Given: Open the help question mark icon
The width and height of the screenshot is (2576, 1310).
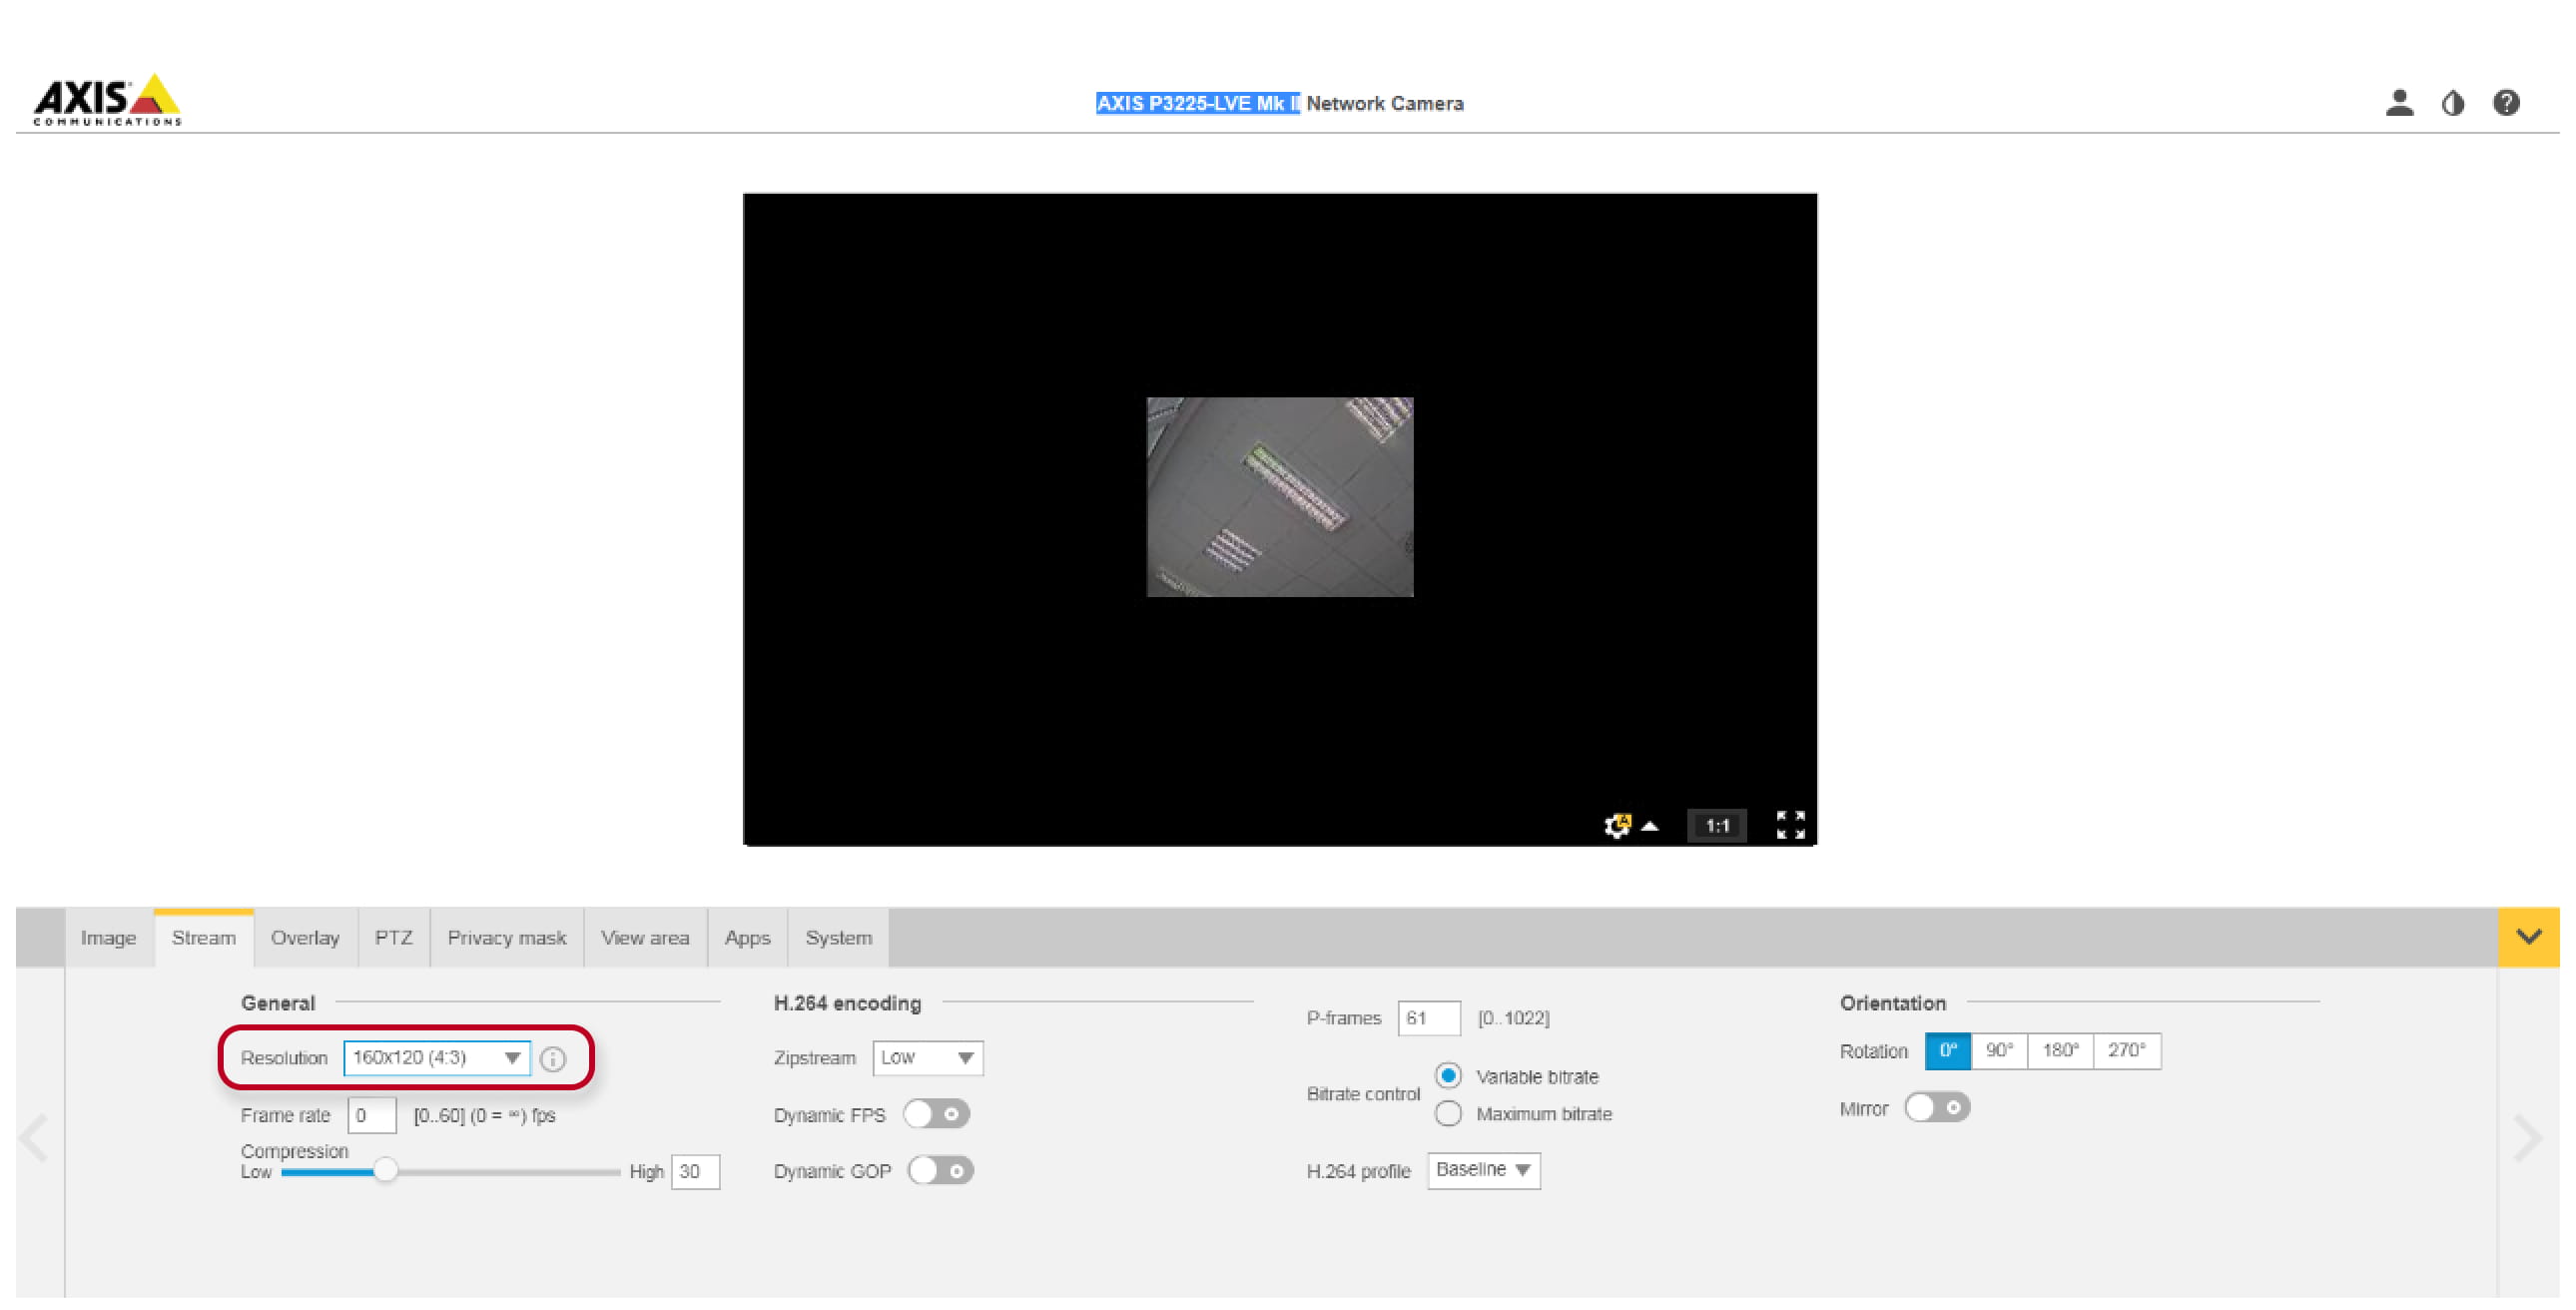Looking at the screenshot, I should 2506,103.
